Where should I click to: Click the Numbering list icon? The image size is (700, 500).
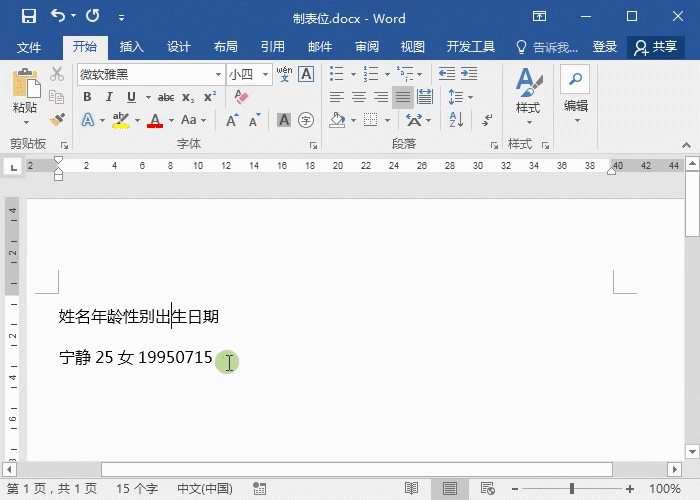(x=371, y=74)
